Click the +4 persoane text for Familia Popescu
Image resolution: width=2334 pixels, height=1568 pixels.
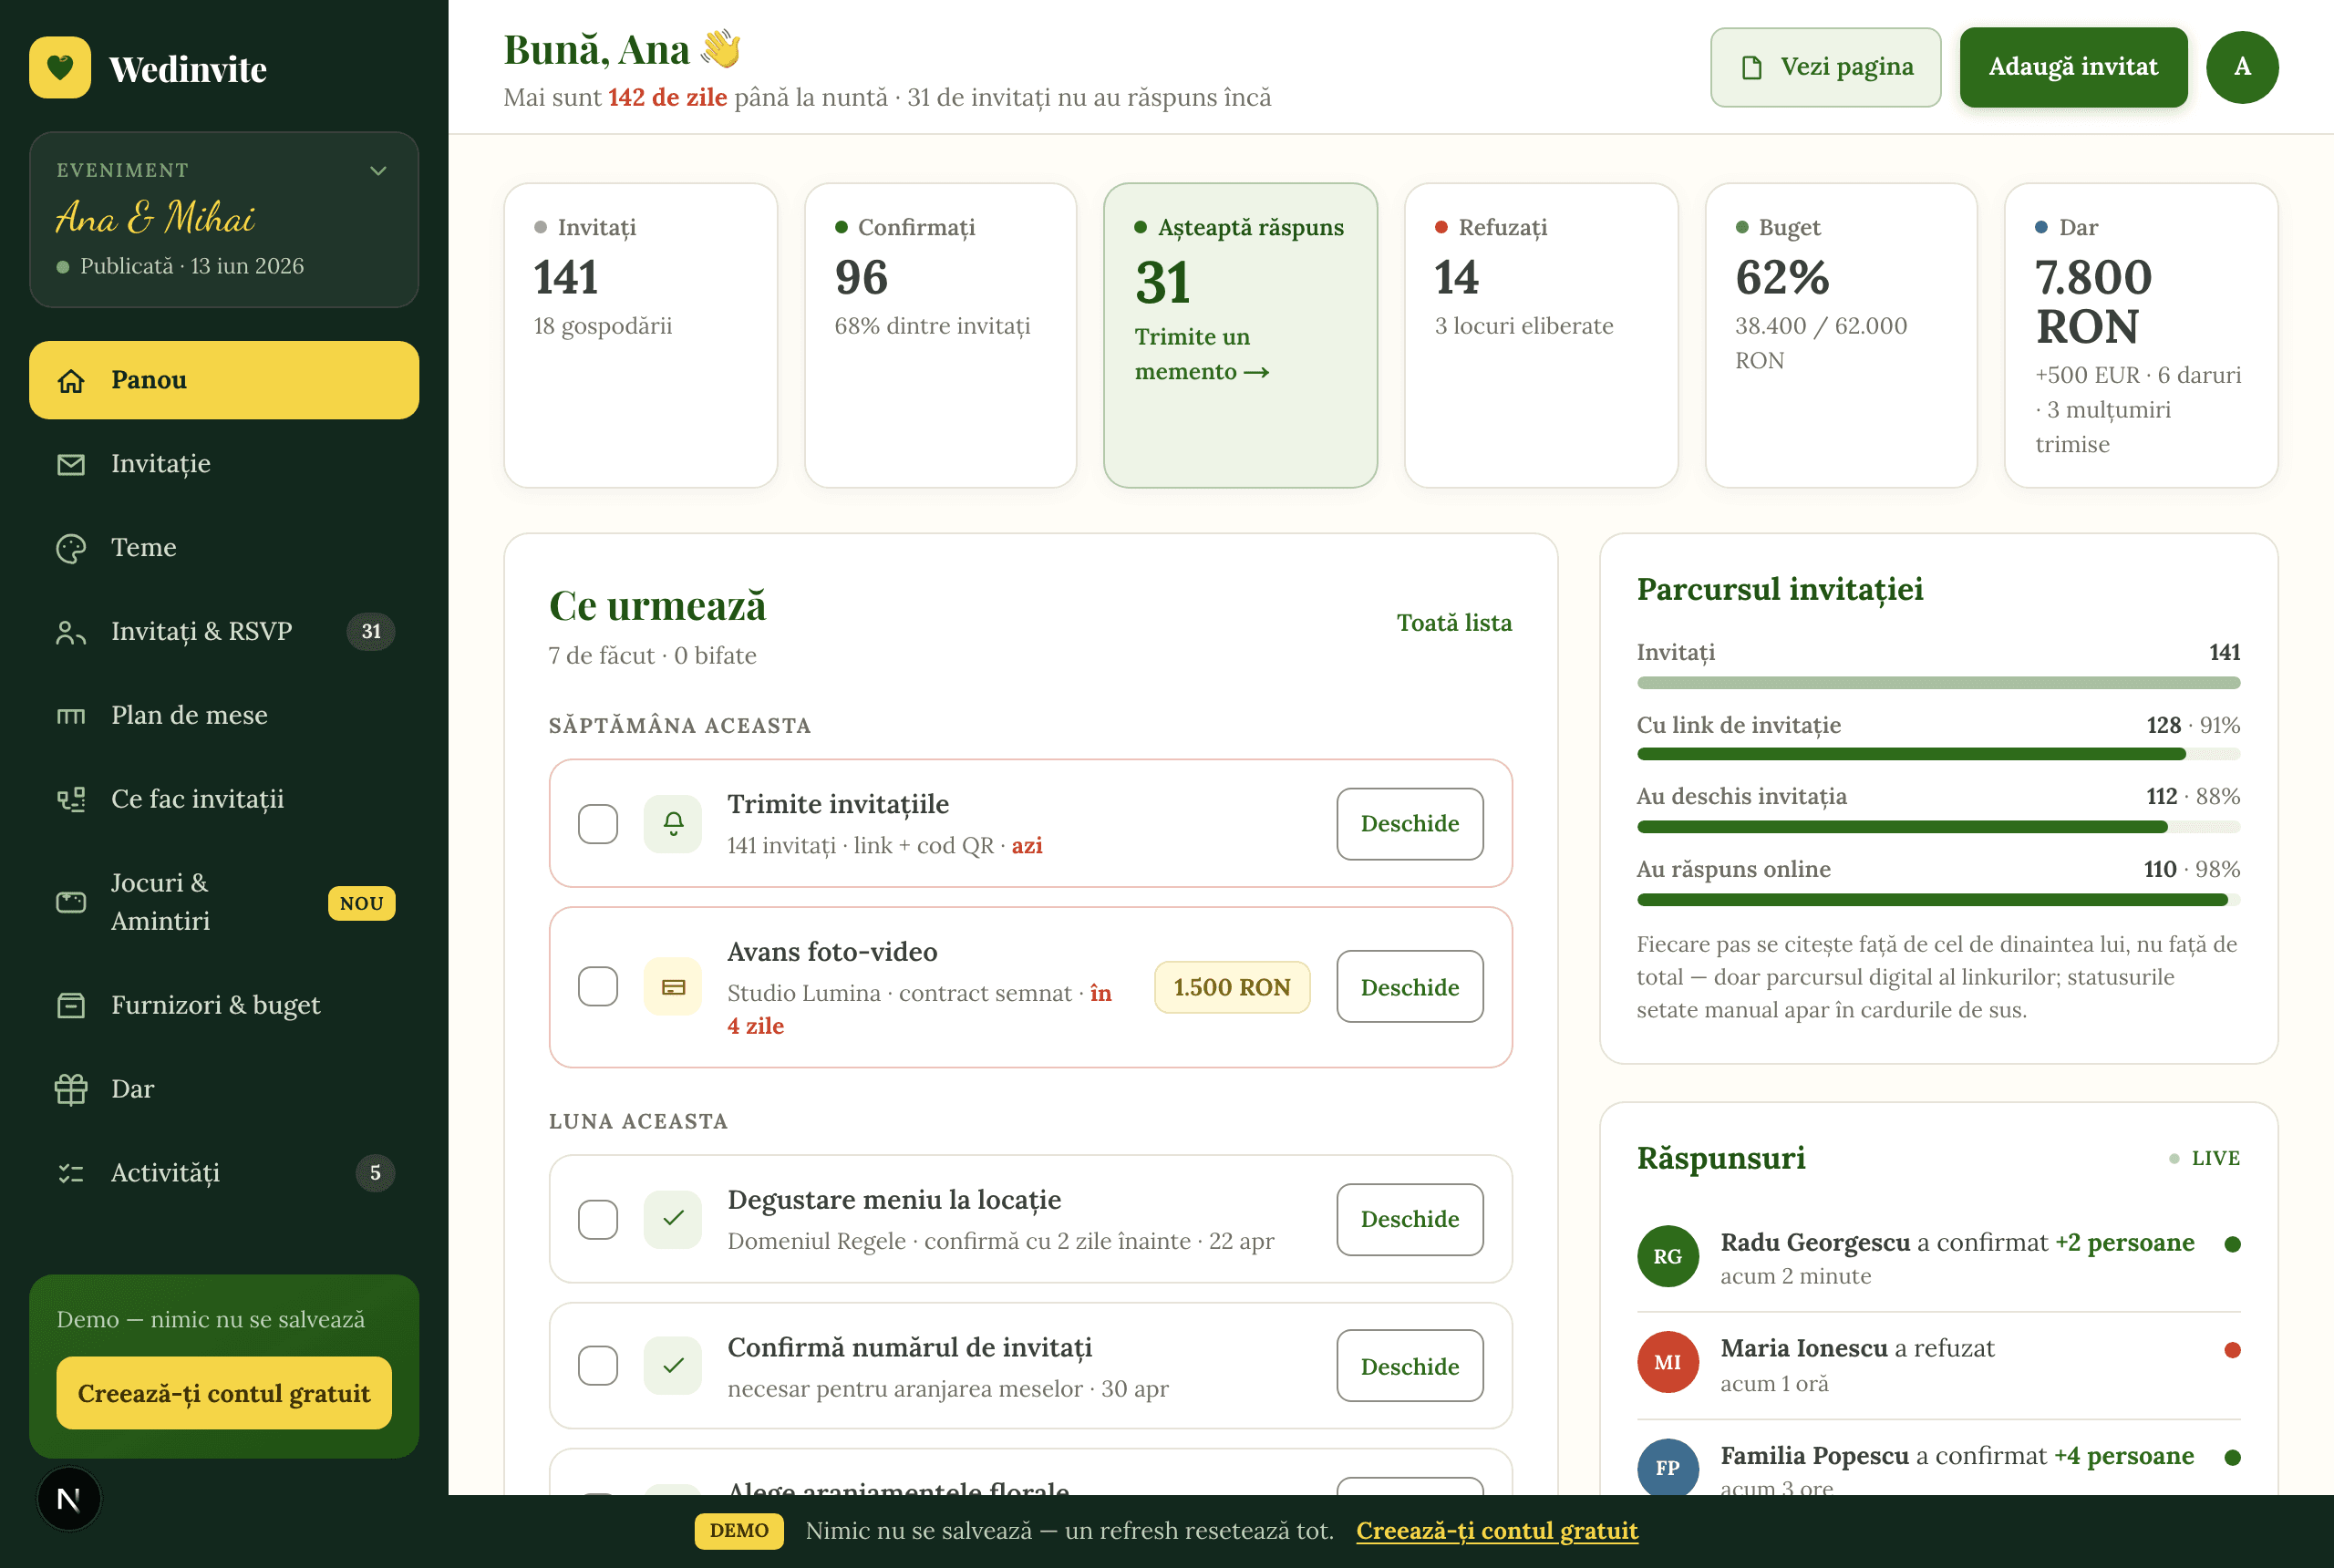tap(2125, 1456)
